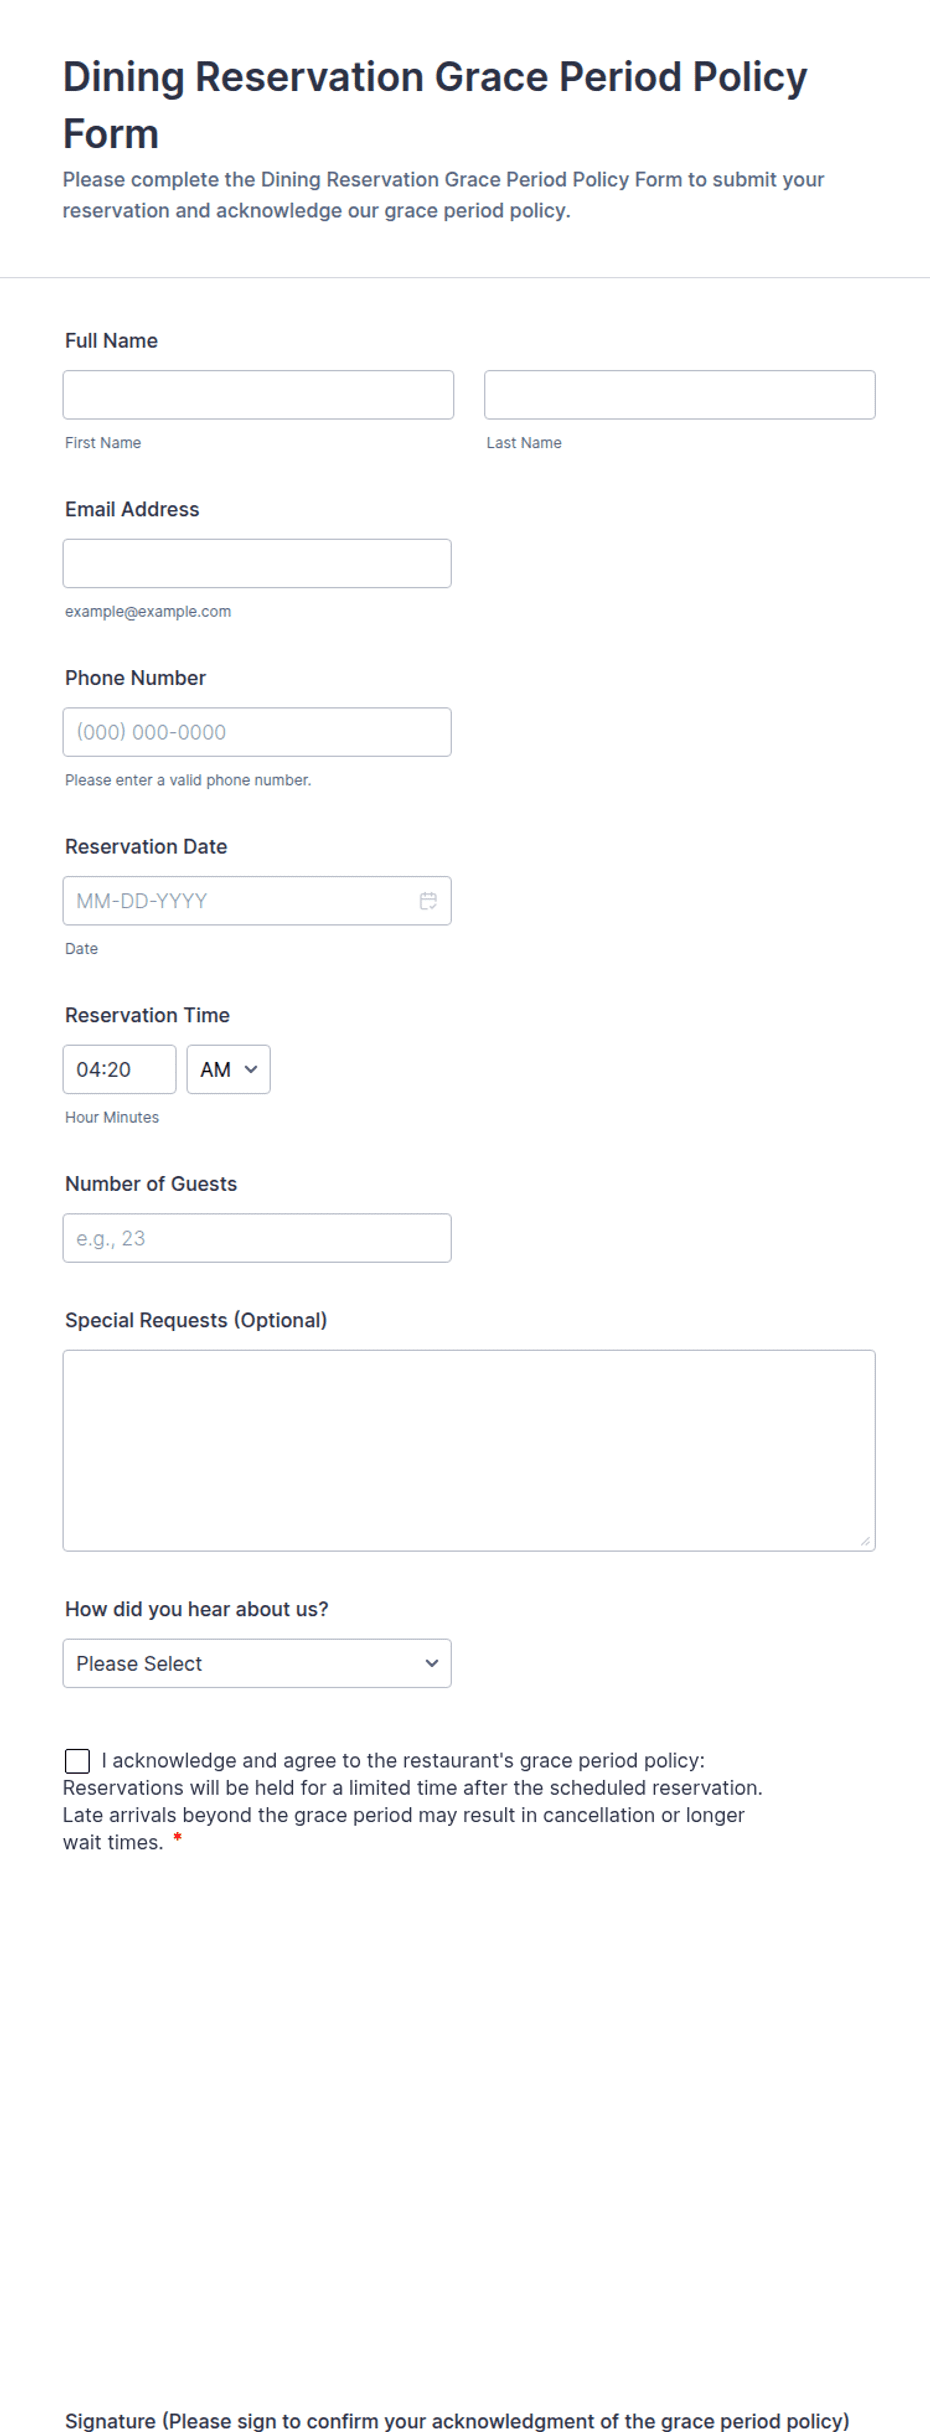This screenshot has height=2432, width=930.
Task: Click the grace period acknowledgment text
Action: 413,1801
